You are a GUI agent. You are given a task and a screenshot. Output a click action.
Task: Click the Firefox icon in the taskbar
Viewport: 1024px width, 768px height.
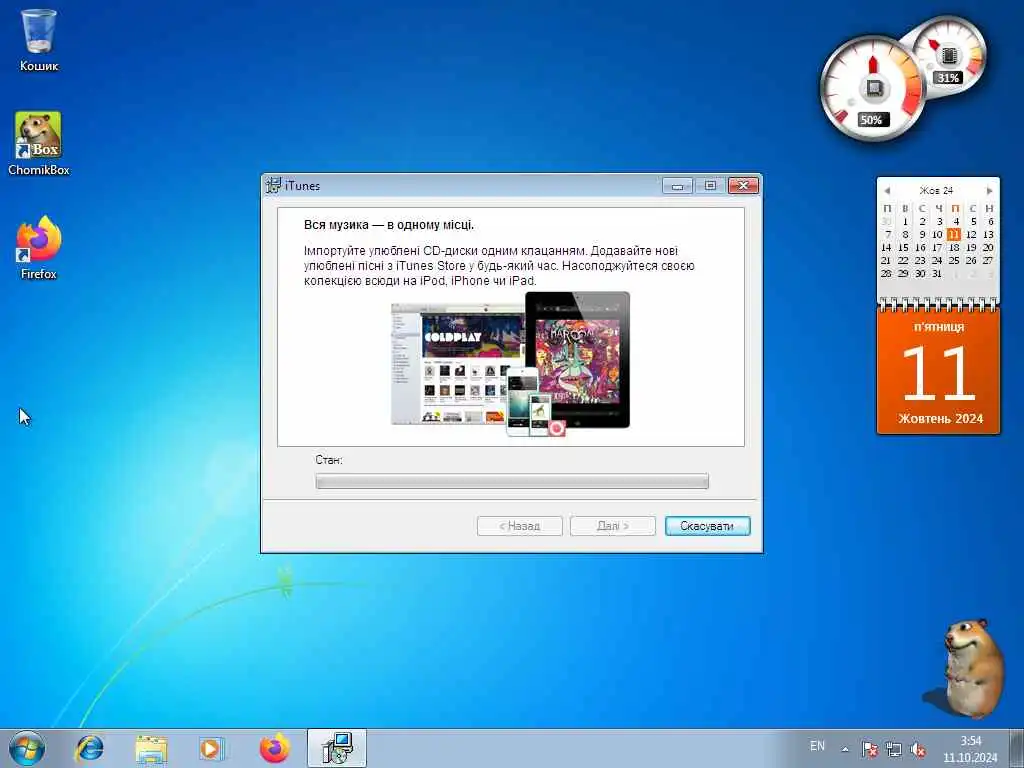tap(275, 748)
